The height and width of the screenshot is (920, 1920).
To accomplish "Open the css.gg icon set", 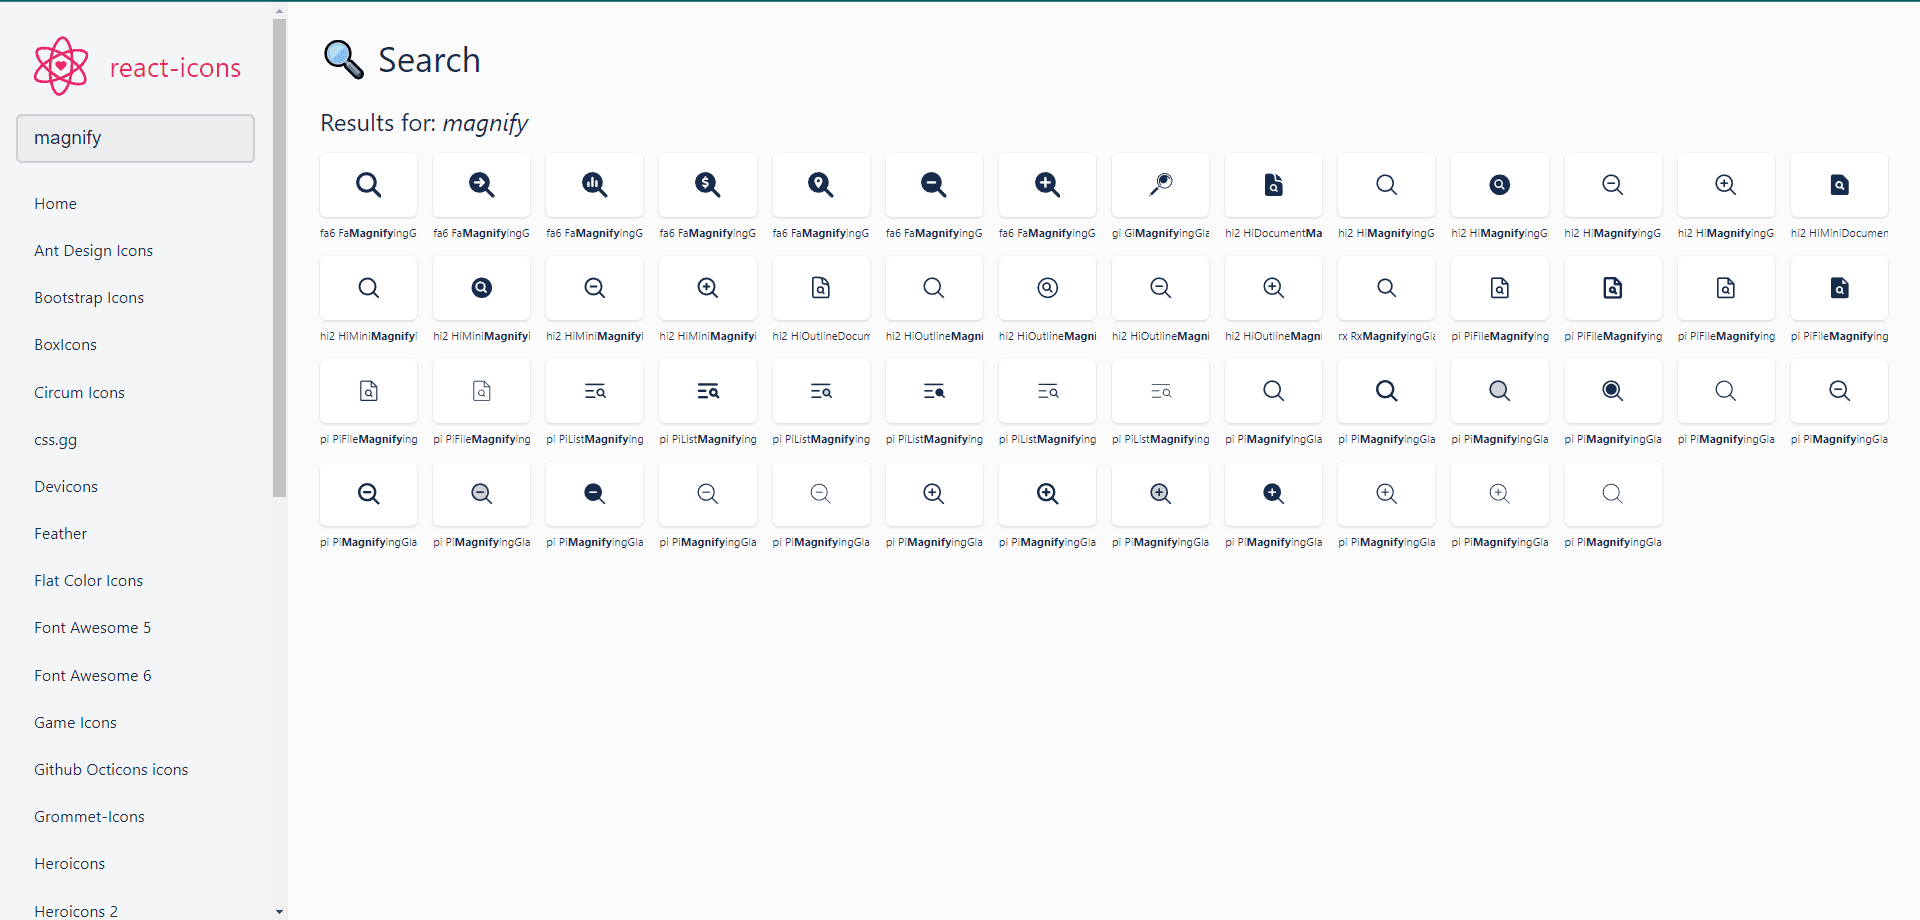I will click(55, 440).
